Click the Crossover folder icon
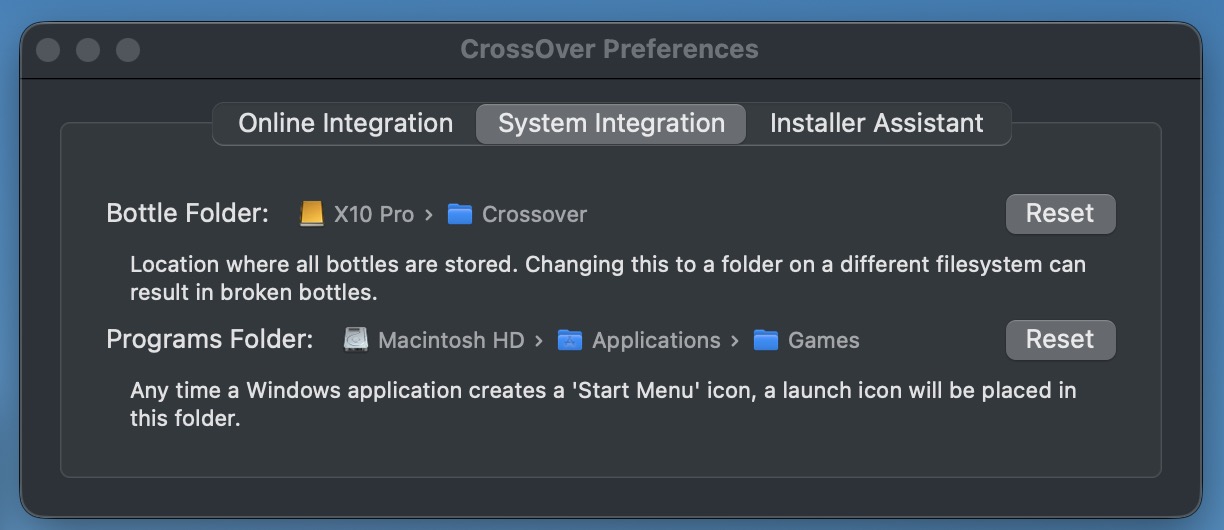Viewport: 1224px width, 530px height. (460, 214)
